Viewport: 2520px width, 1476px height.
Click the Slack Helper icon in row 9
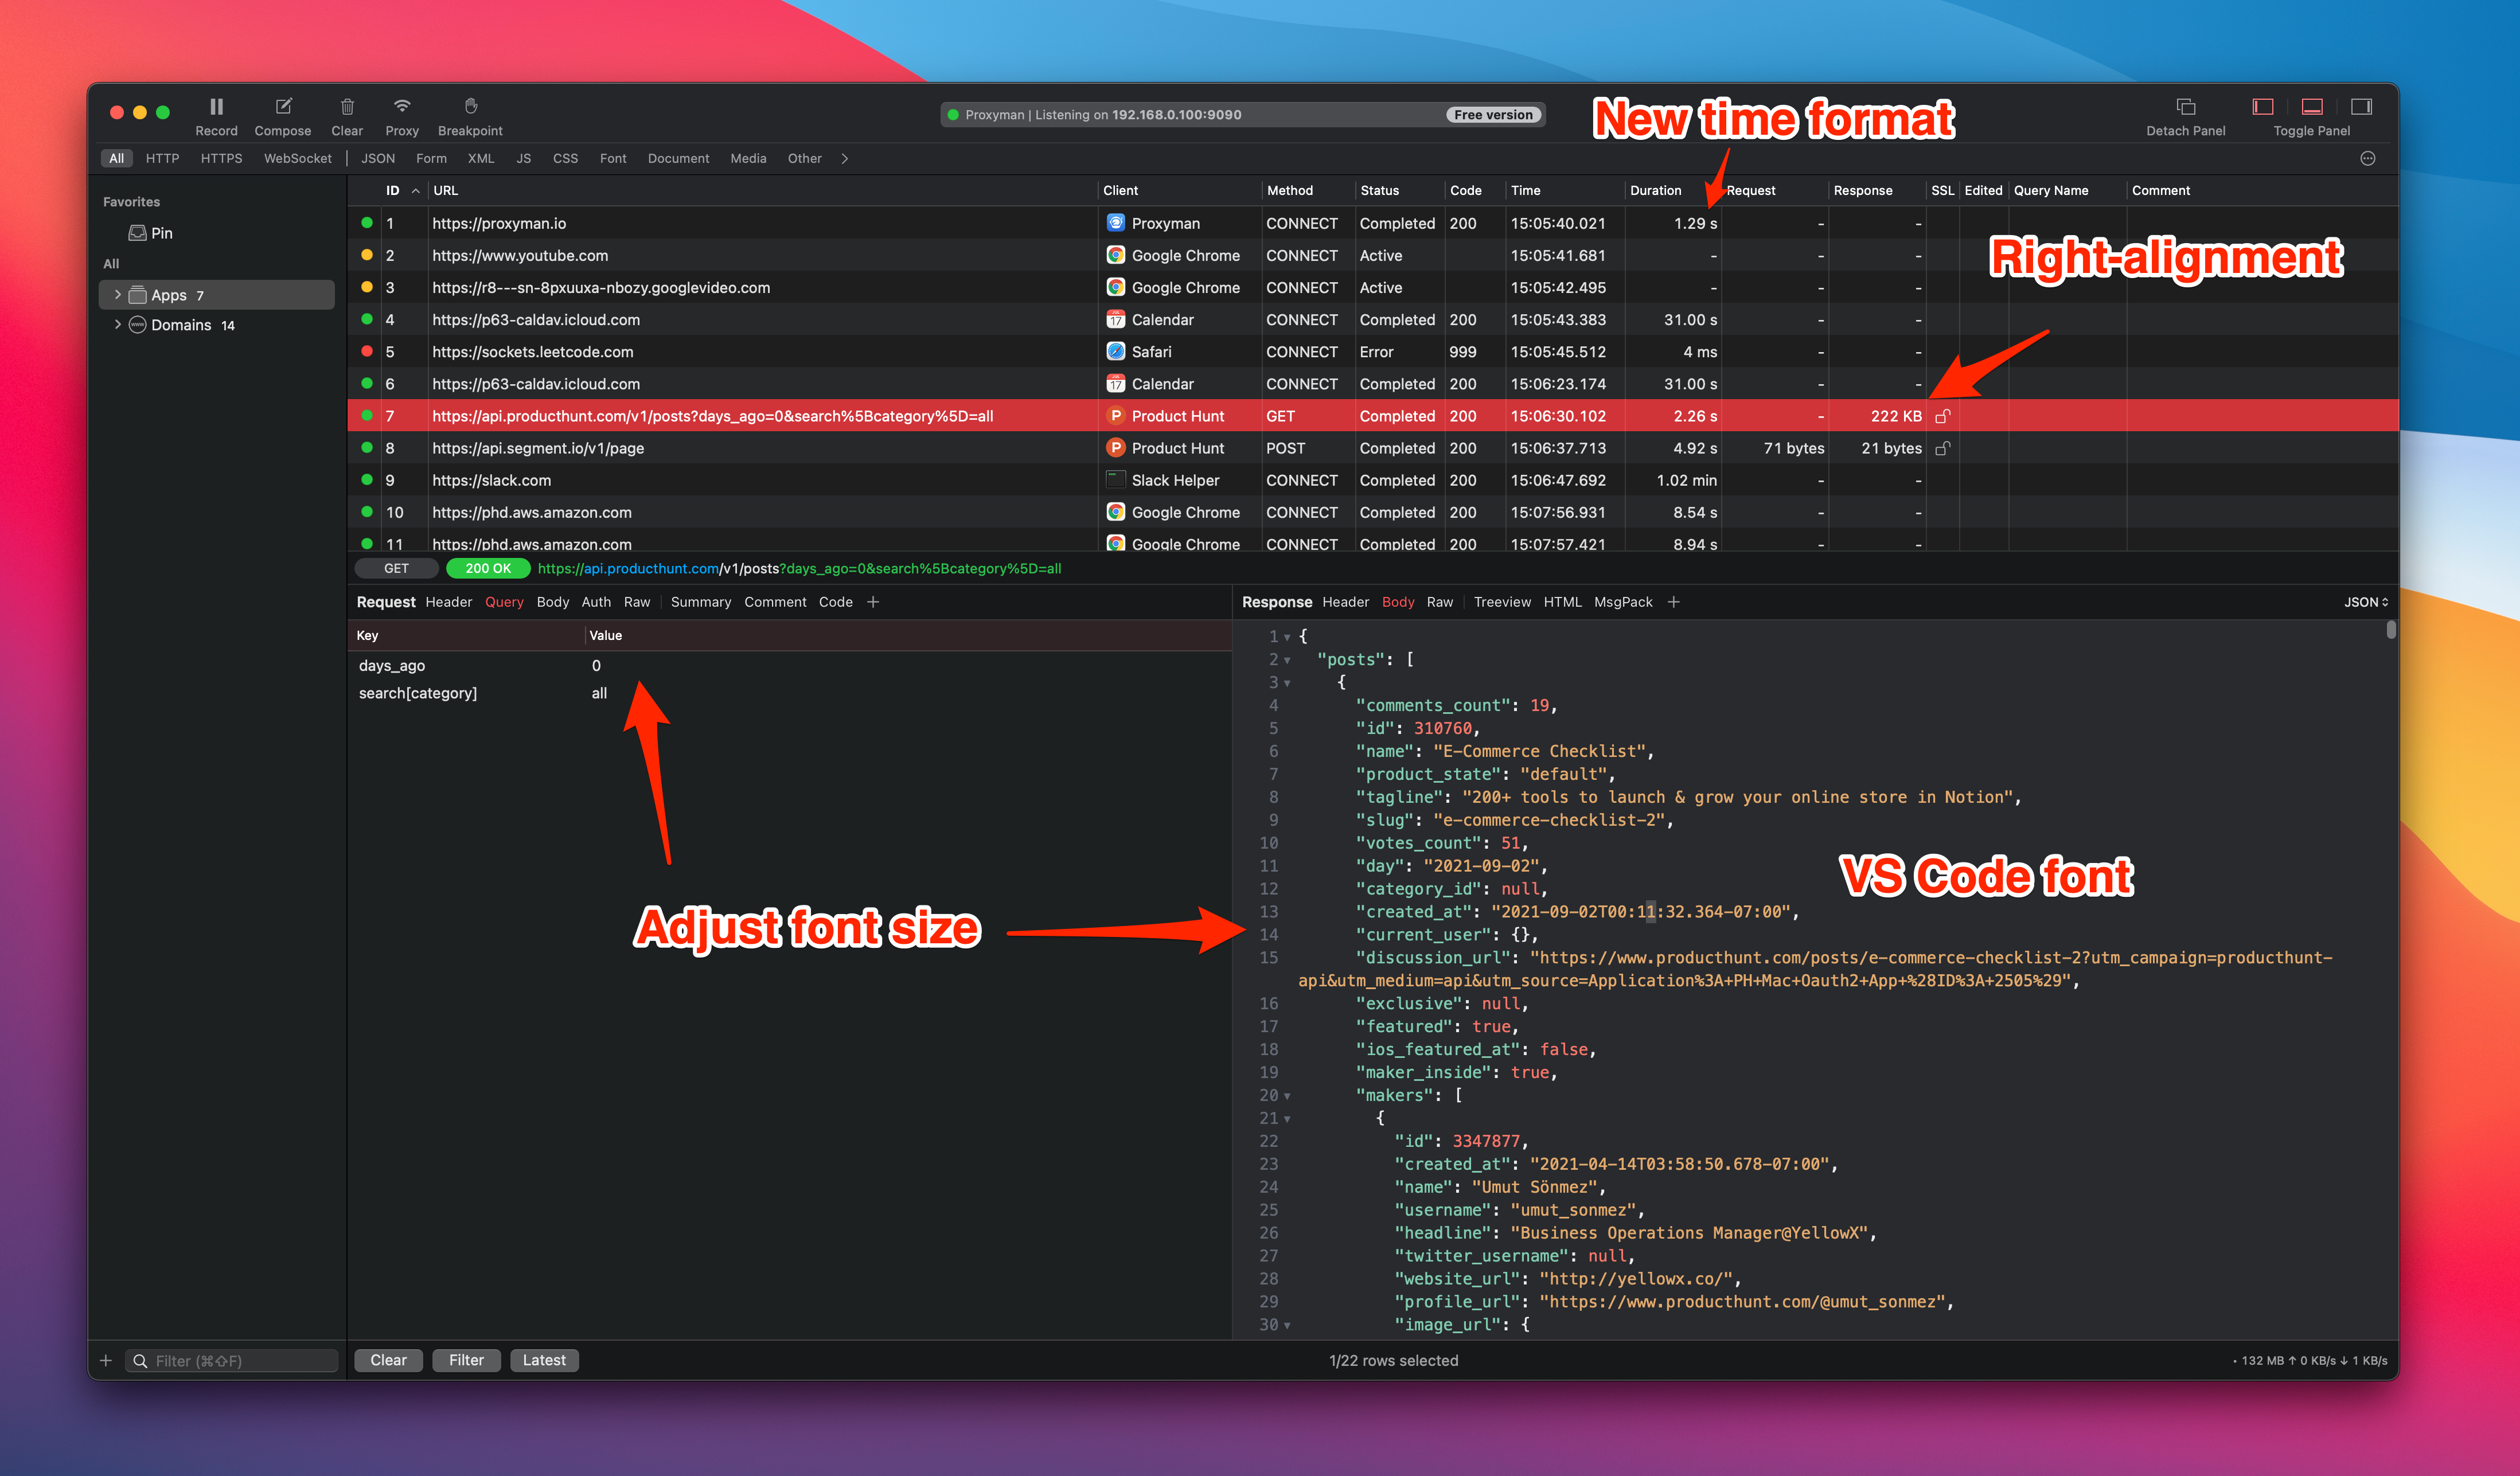tap(1116, 479)
